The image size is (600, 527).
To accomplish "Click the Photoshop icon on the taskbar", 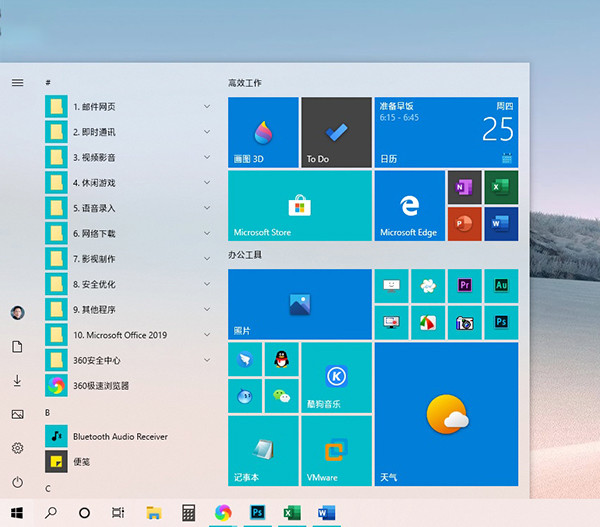I will (256, 512).
